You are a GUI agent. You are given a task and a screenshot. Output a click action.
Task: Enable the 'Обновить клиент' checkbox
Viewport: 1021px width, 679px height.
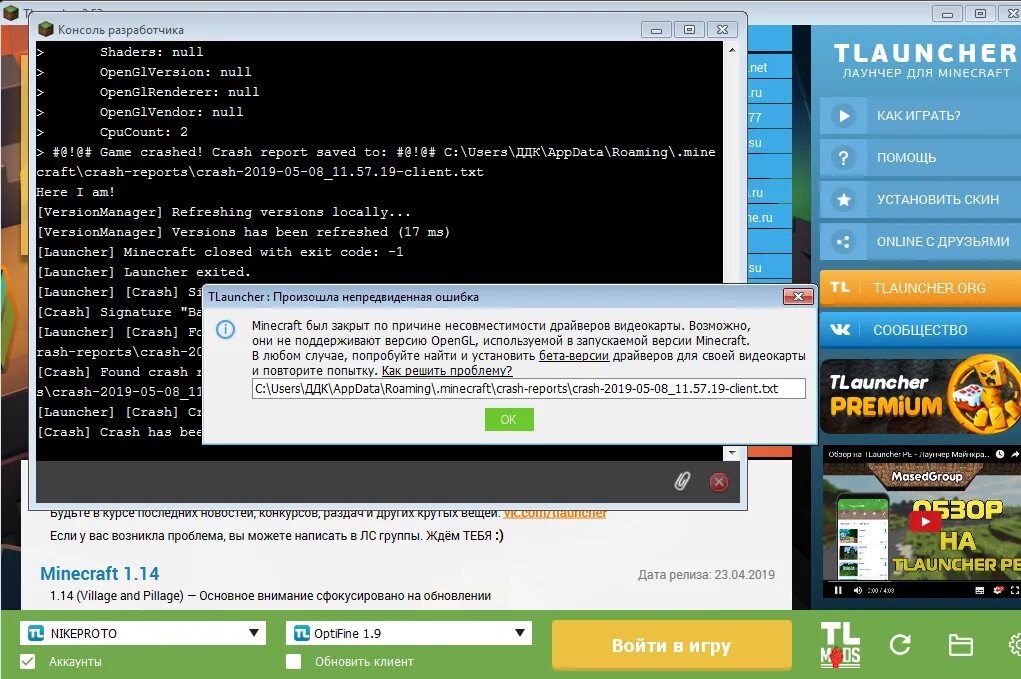click(x=294, y=661)
